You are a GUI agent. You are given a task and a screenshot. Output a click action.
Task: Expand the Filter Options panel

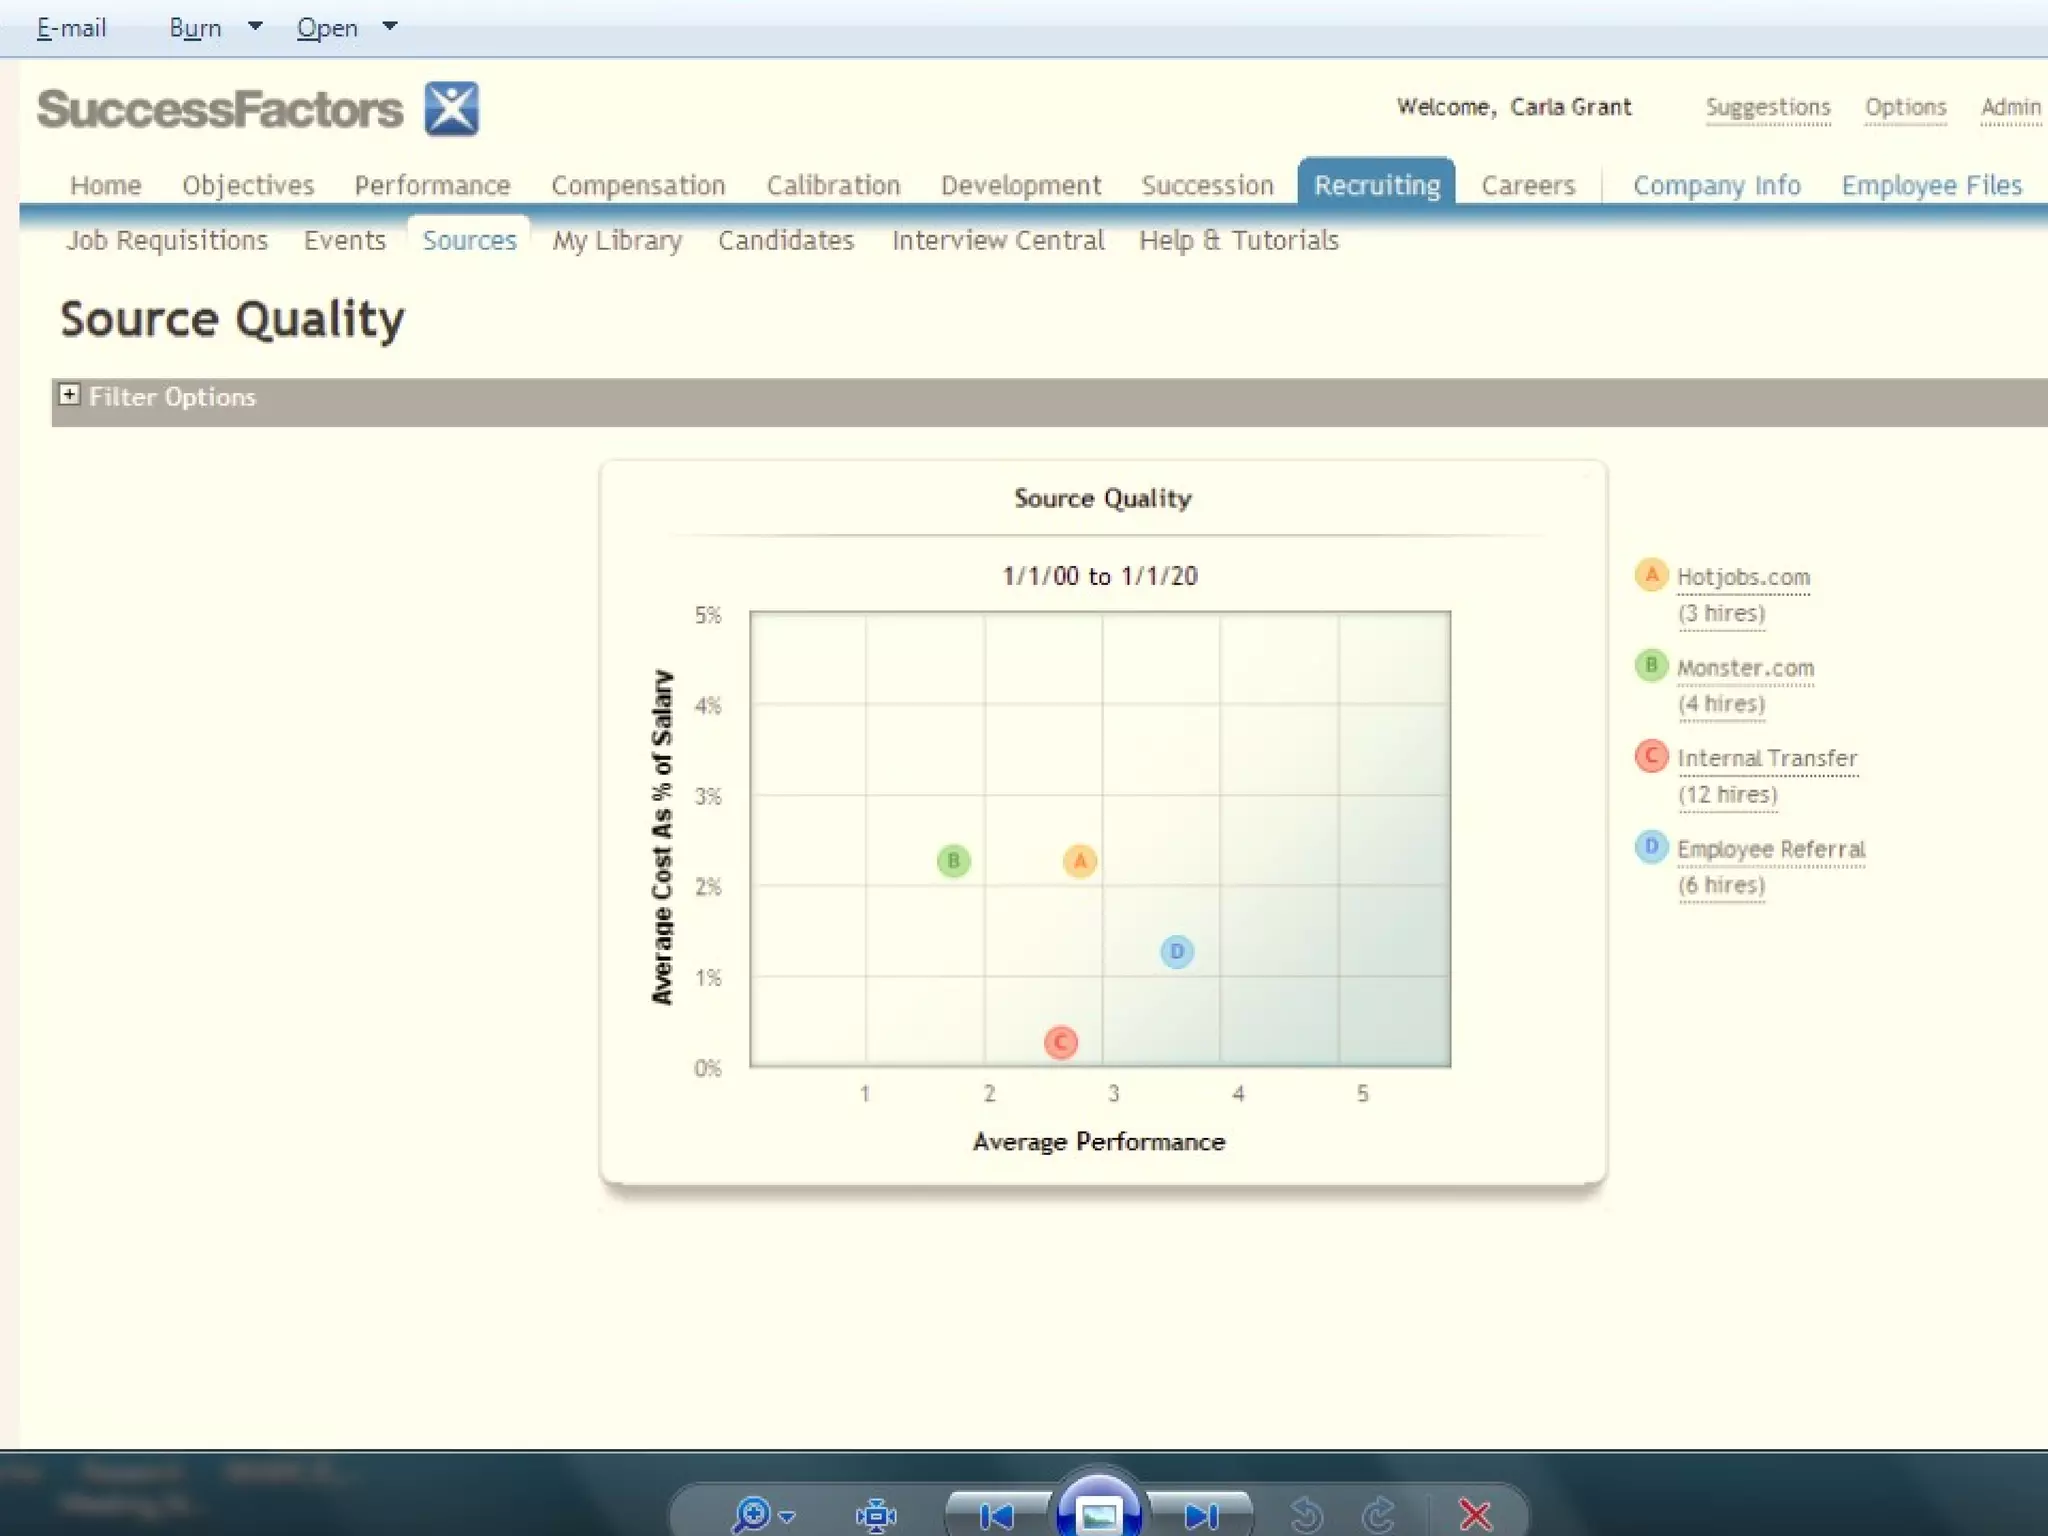tap(69, 395)
